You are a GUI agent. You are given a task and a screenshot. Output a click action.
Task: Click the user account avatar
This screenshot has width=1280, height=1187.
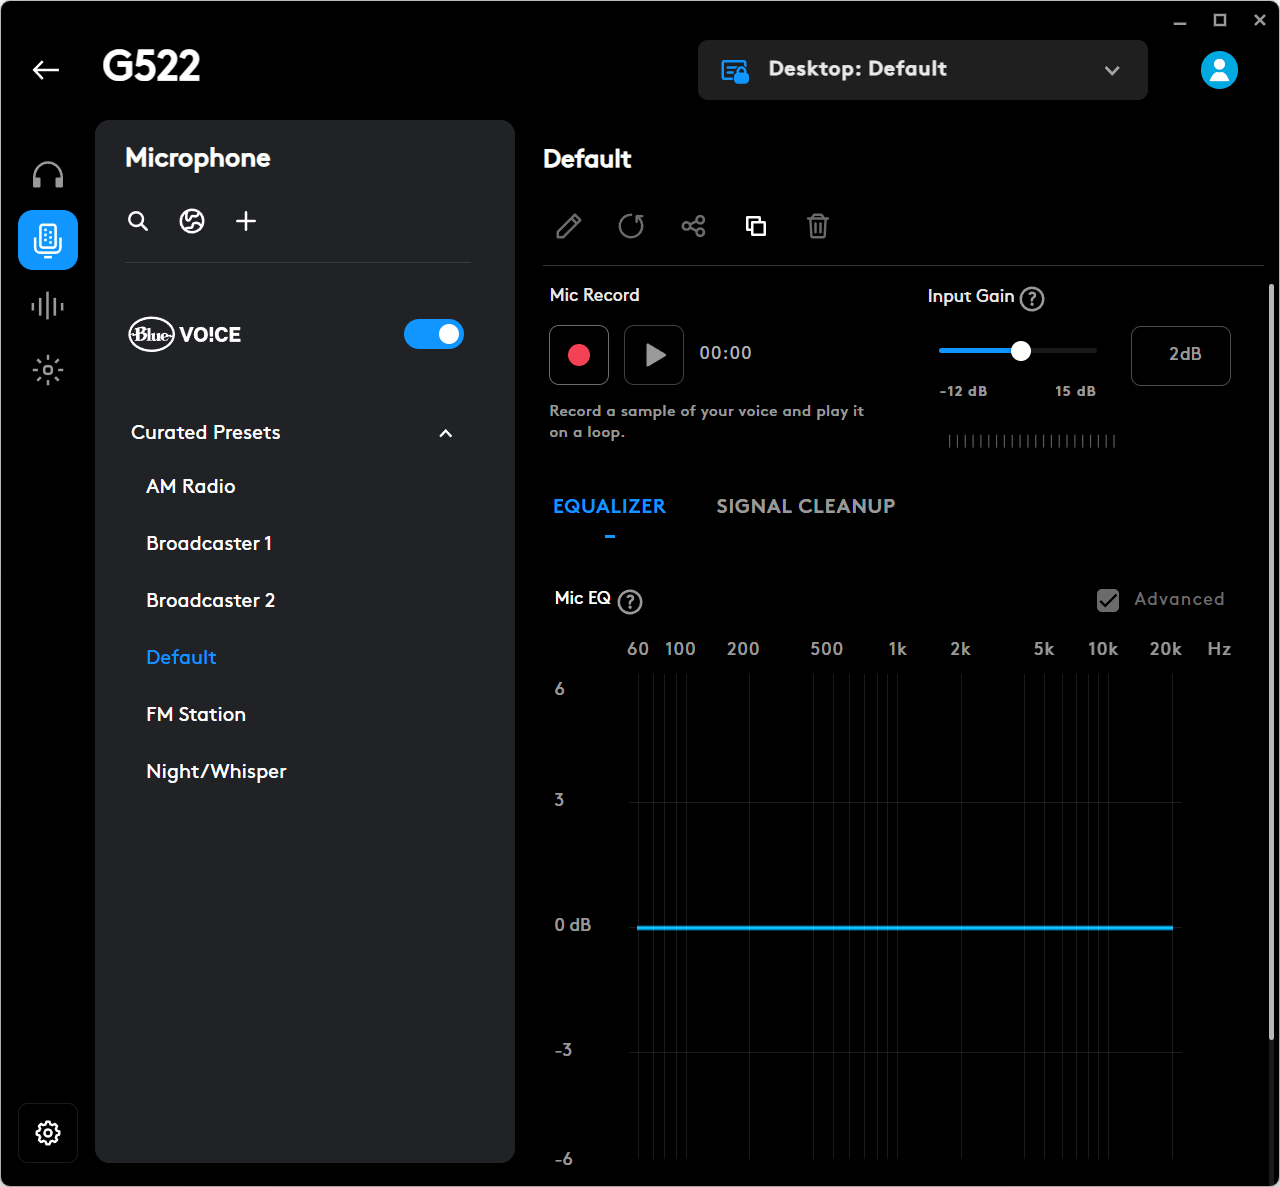(x=1219, y=70)
